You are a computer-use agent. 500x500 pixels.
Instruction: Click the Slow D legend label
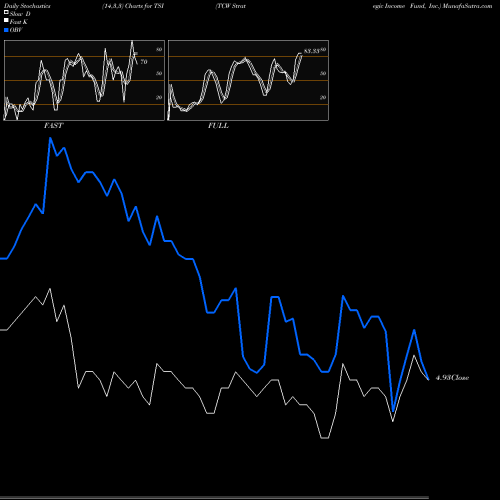pyautogui.click(x=20, y=14)
